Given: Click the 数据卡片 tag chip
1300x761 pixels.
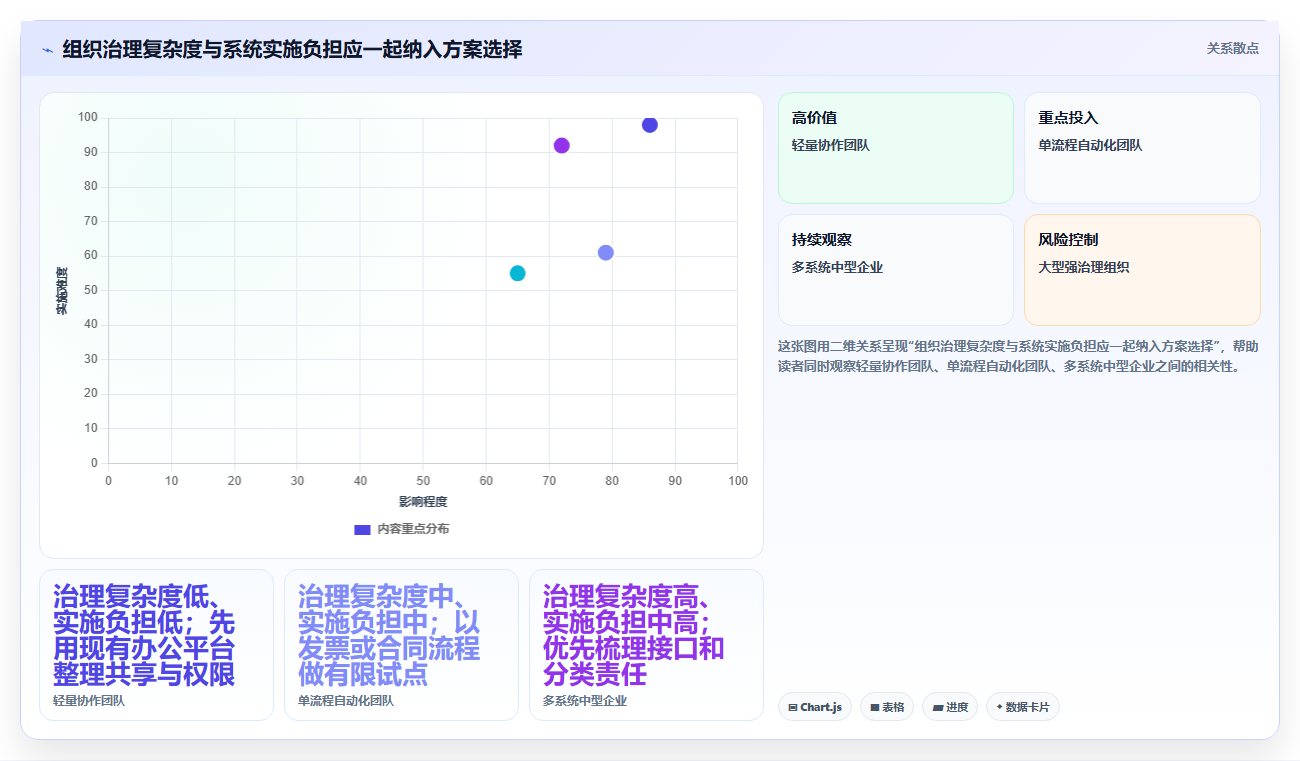Looking at the screenshot, I should (x=1022, y=707).
